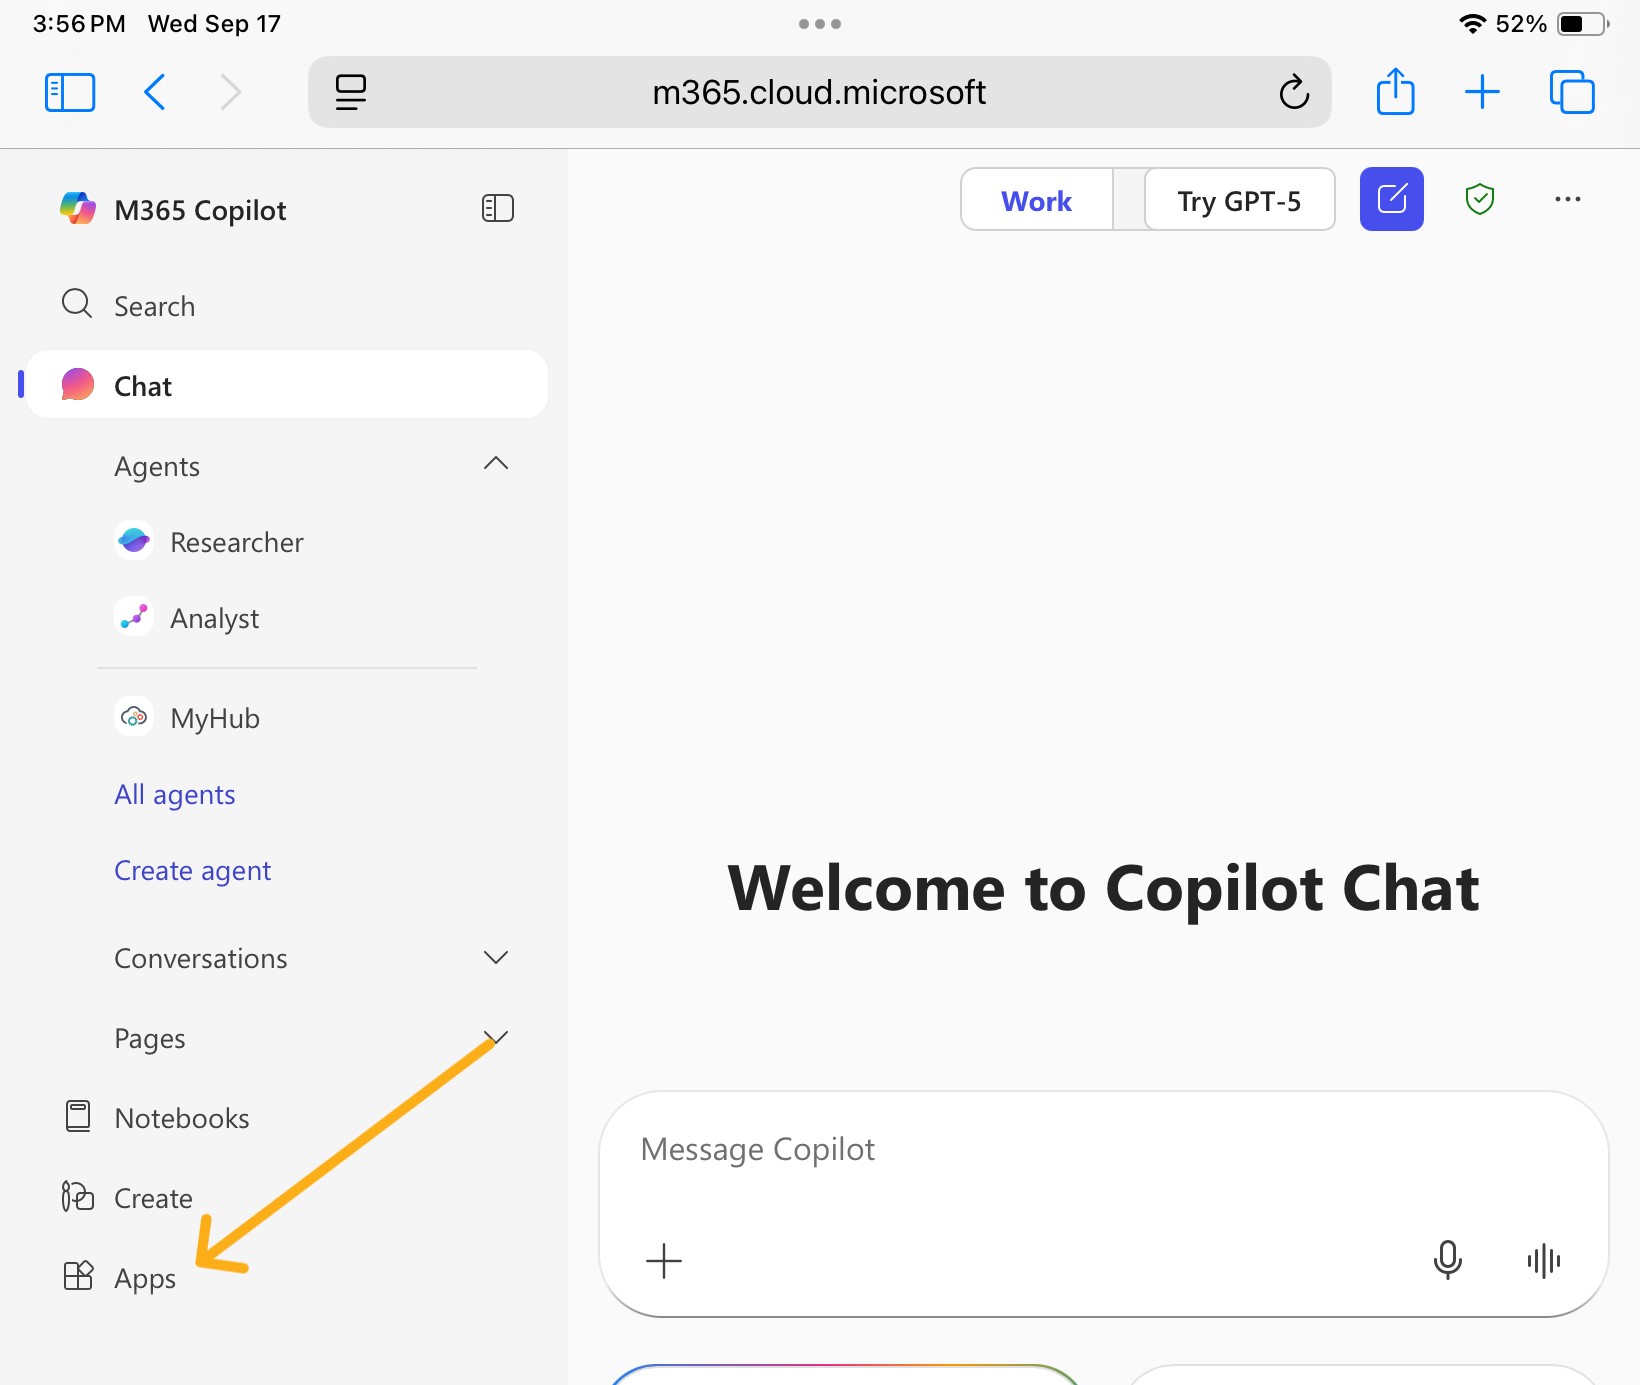Open the new chat compose icon
The image size is (1640, 1385).
[x=1391, y=199]
